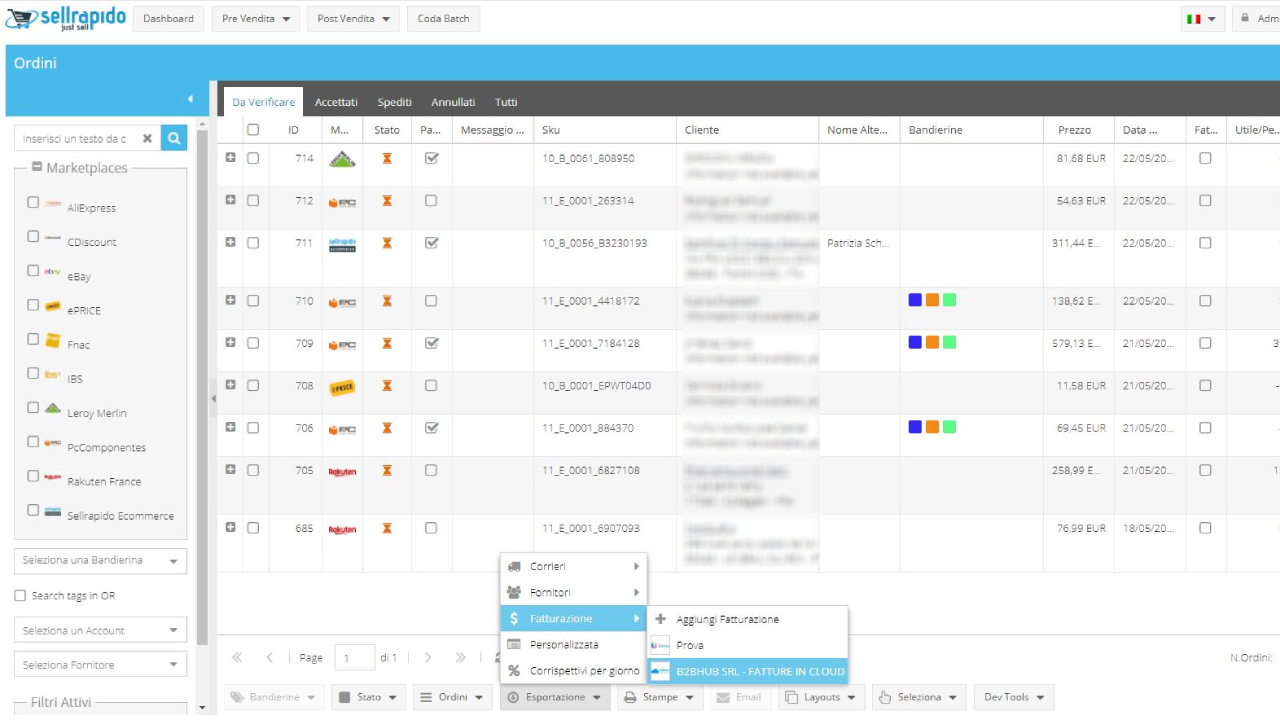Click the hourglass status icon in order 685
Viewport: 1280px width, 720px height.
(x=387, y=528)
